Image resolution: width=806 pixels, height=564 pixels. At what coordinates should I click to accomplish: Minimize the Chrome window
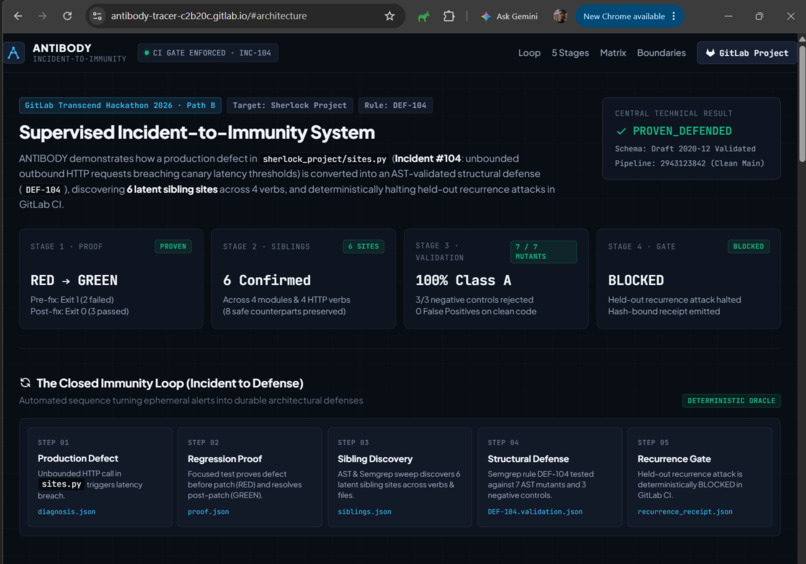click(728, 16)
